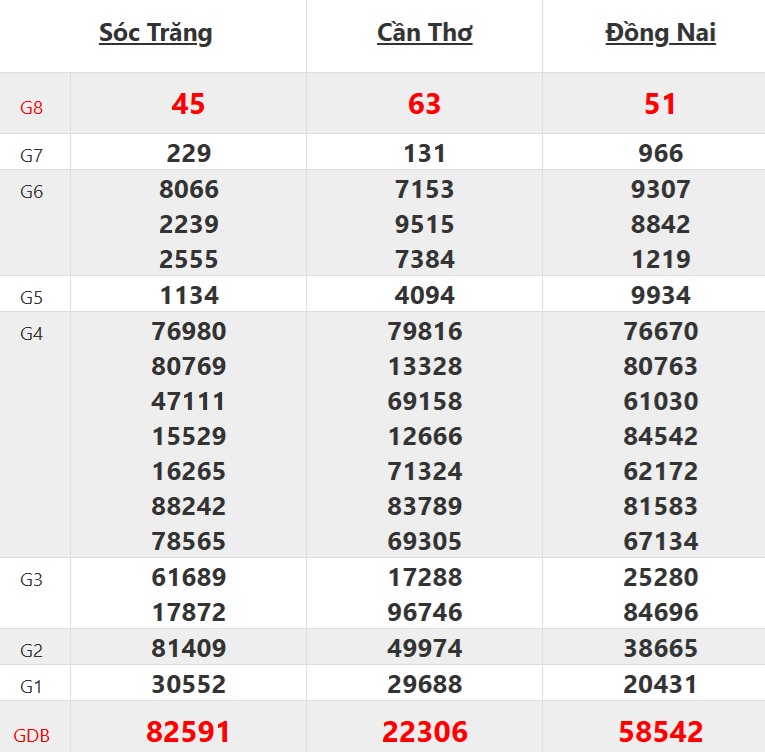Select Sóc Trăng G7 number 229
The image size is (765, 752).
[x=188, y=154]
